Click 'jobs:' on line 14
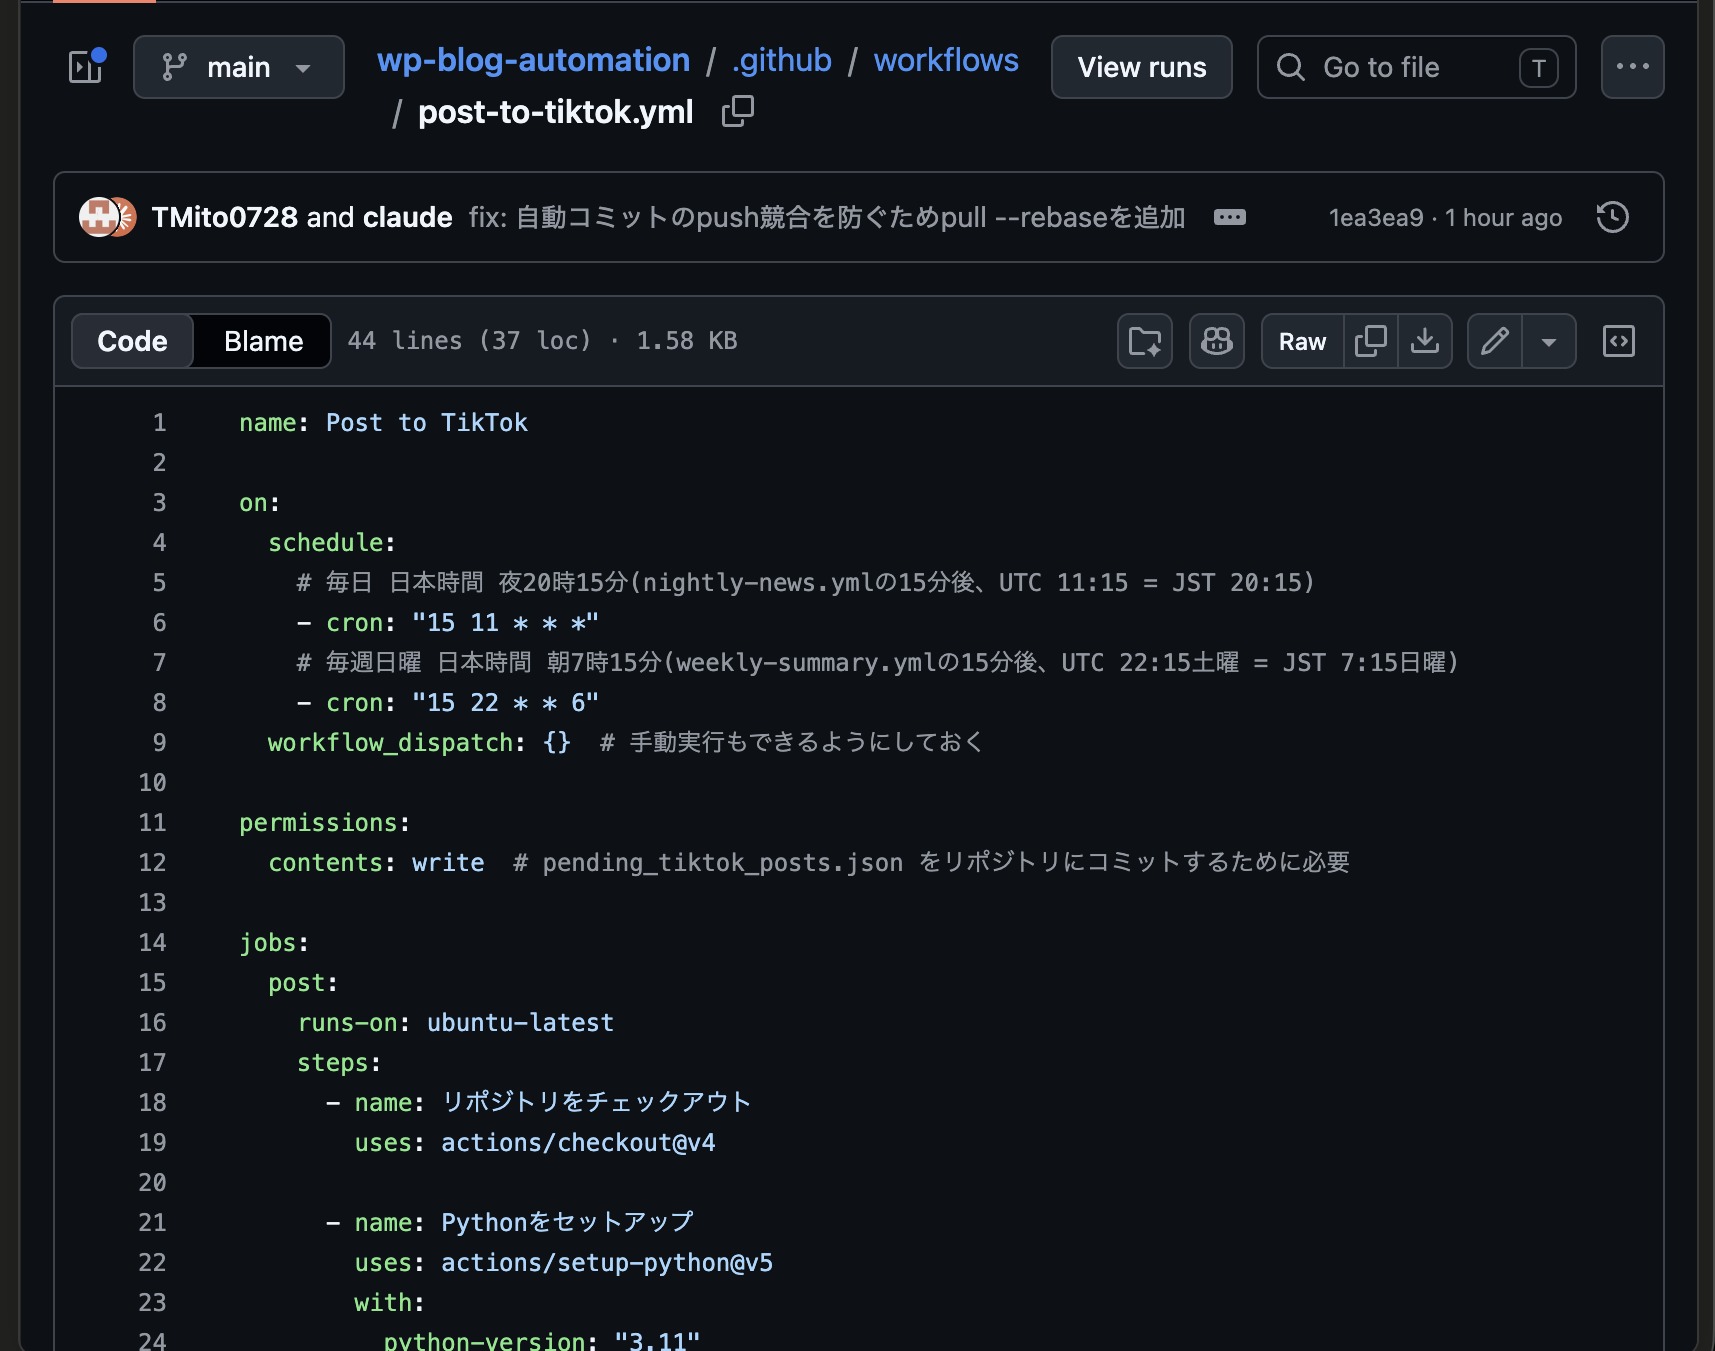 pyautogui.click(x=274, y=942)
